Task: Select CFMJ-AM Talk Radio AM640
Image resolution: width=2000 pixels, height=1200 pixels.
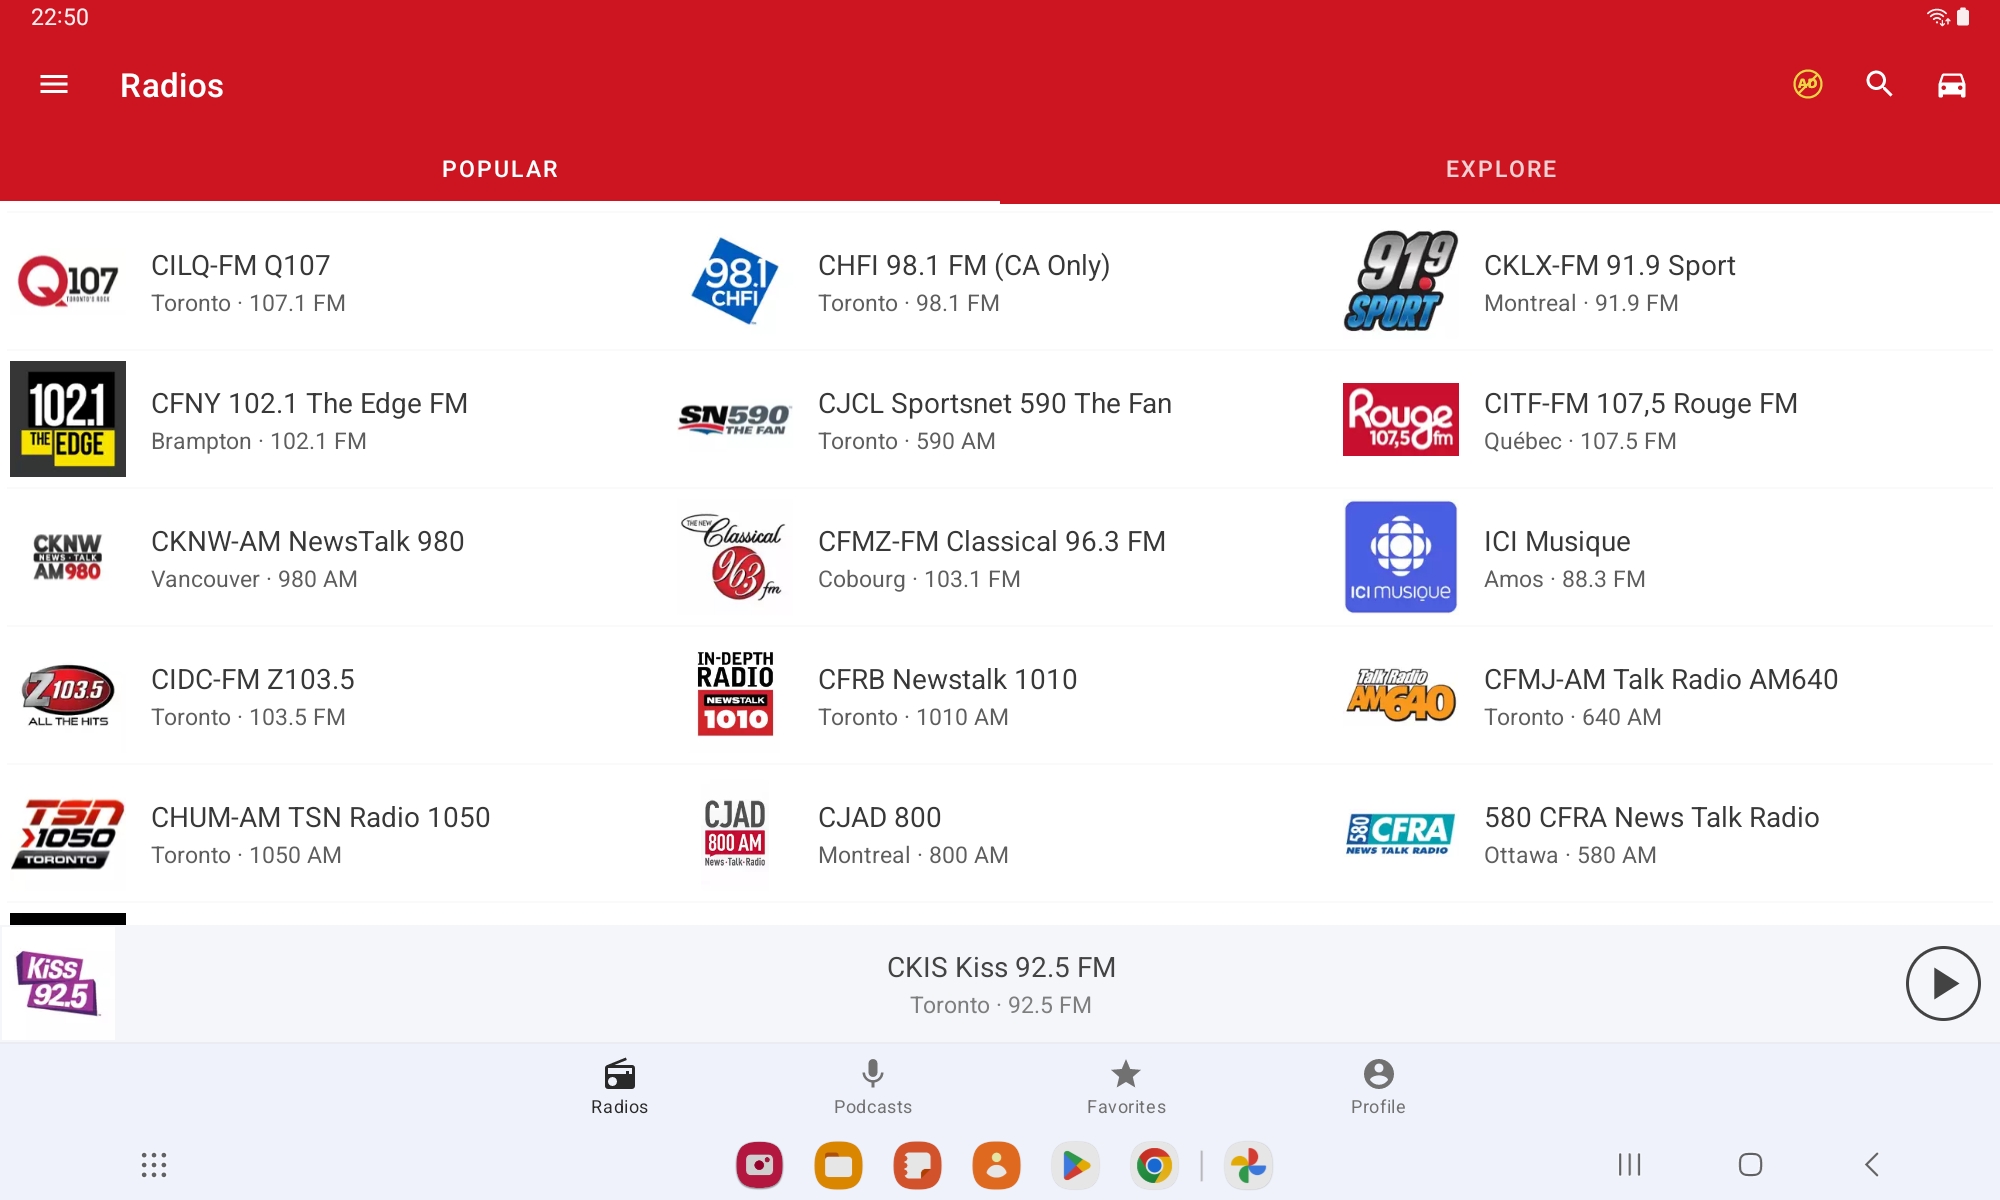Action: [x=1660, y=696]
